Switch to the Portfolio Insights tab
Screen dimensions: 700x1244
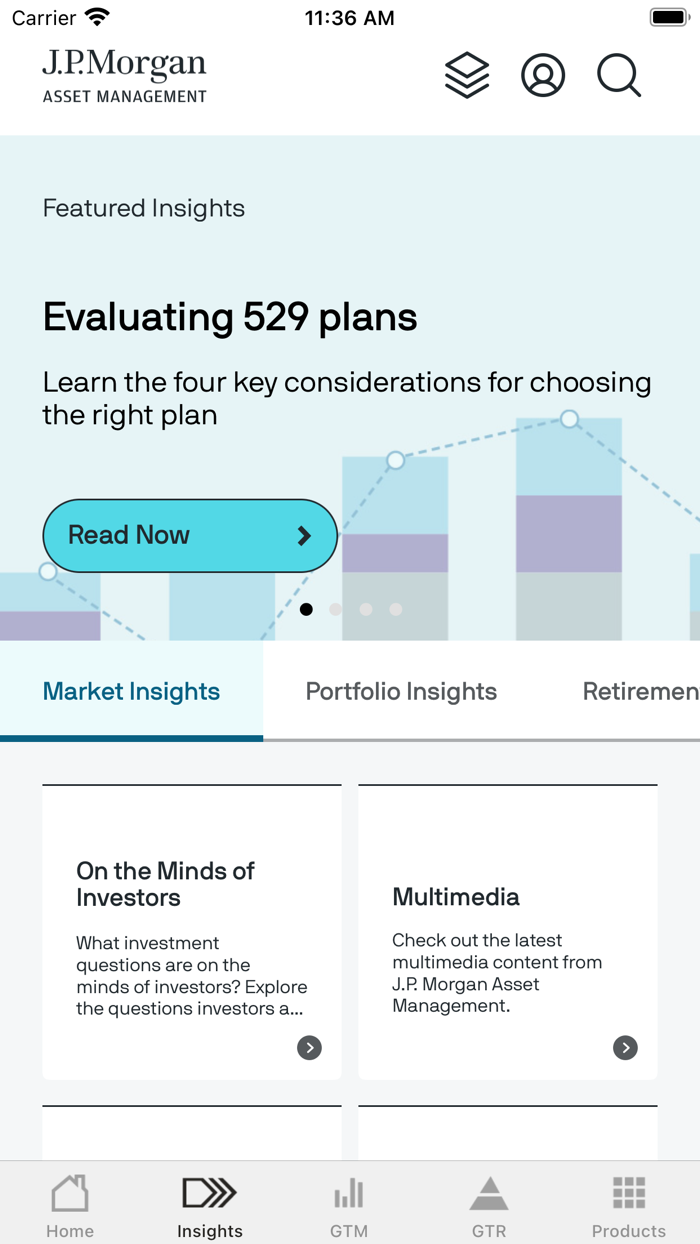point(401,691)
